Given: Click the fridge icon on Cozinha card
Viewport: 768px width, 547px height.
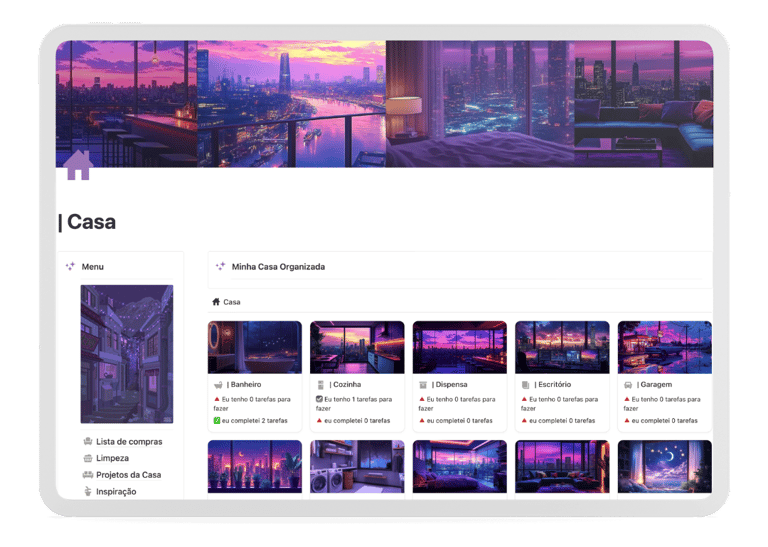Looking at the screenshot, I should (x=321, y=385).
